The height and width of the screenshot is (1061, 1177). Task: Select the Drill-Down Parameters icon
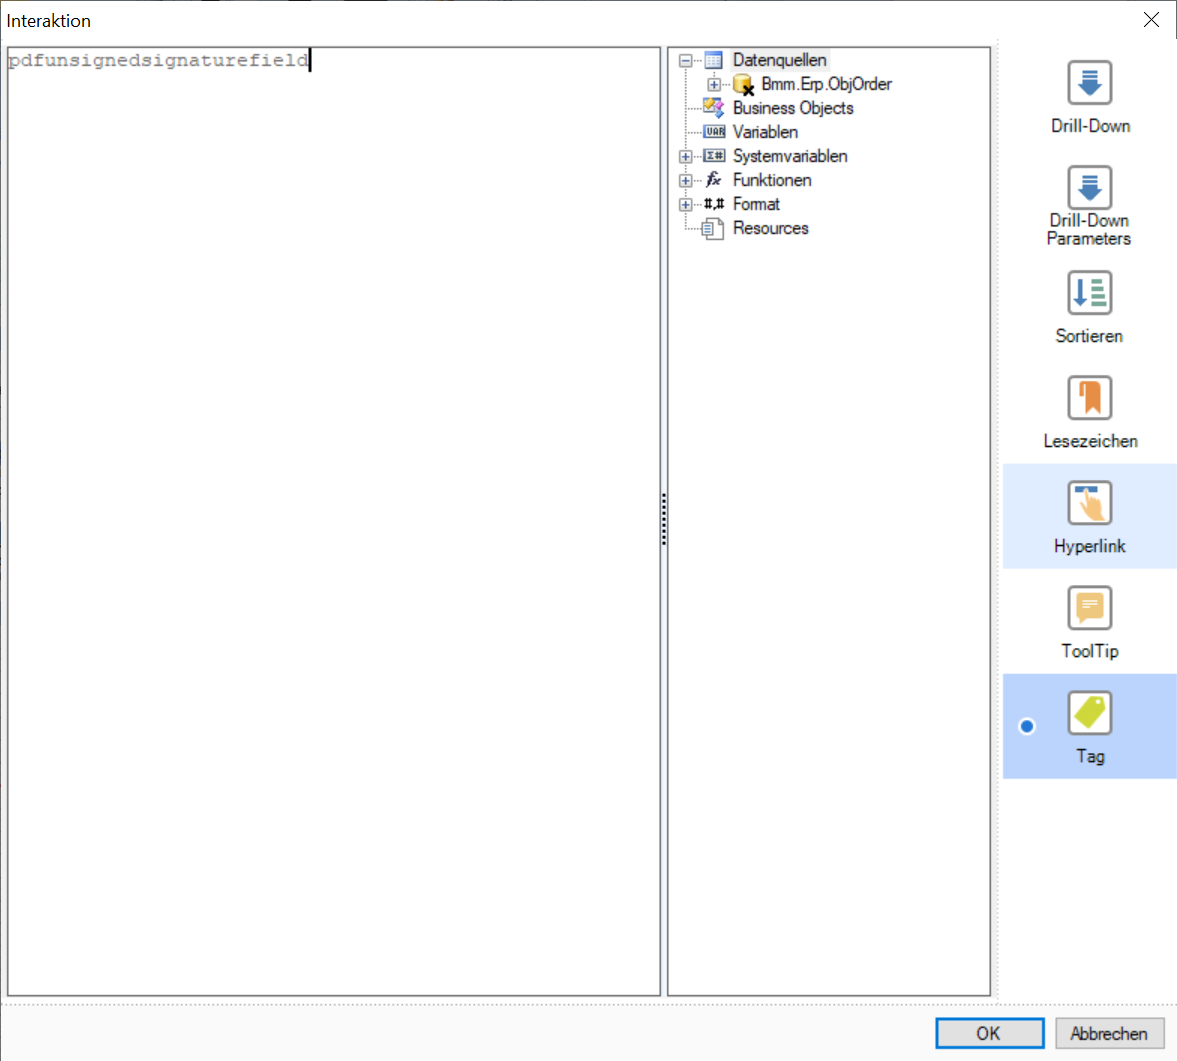coord(1089,188)
